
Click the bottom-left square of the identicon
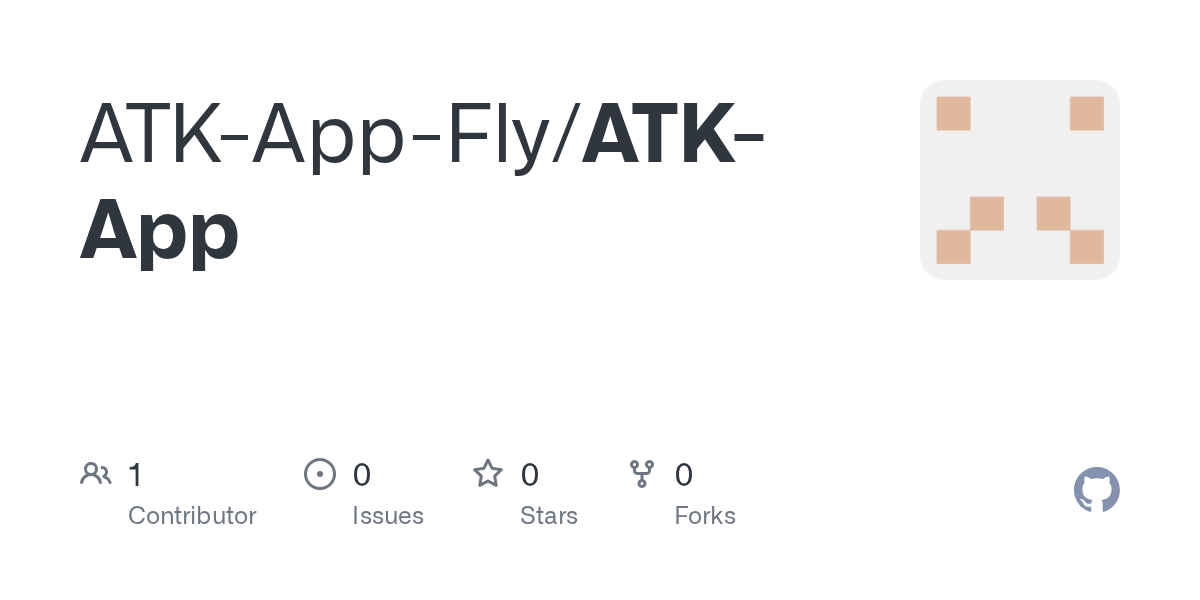click(x=953, y=247)
